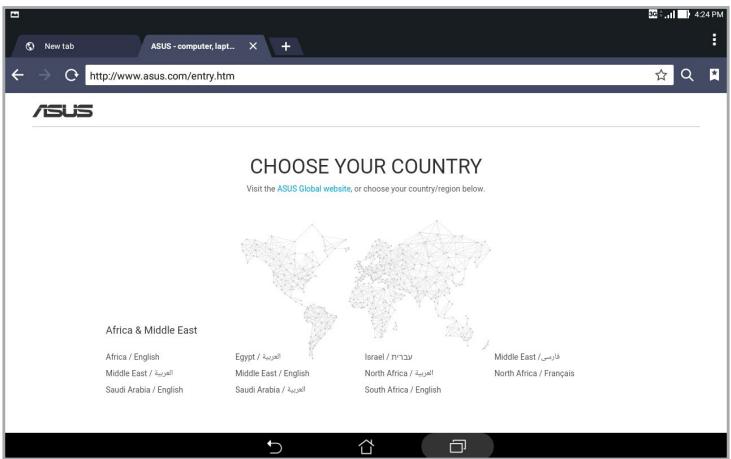Viewport: 731px width, 459px height.
Task: Click the ASUS logo
Action: tap(62, 110)
